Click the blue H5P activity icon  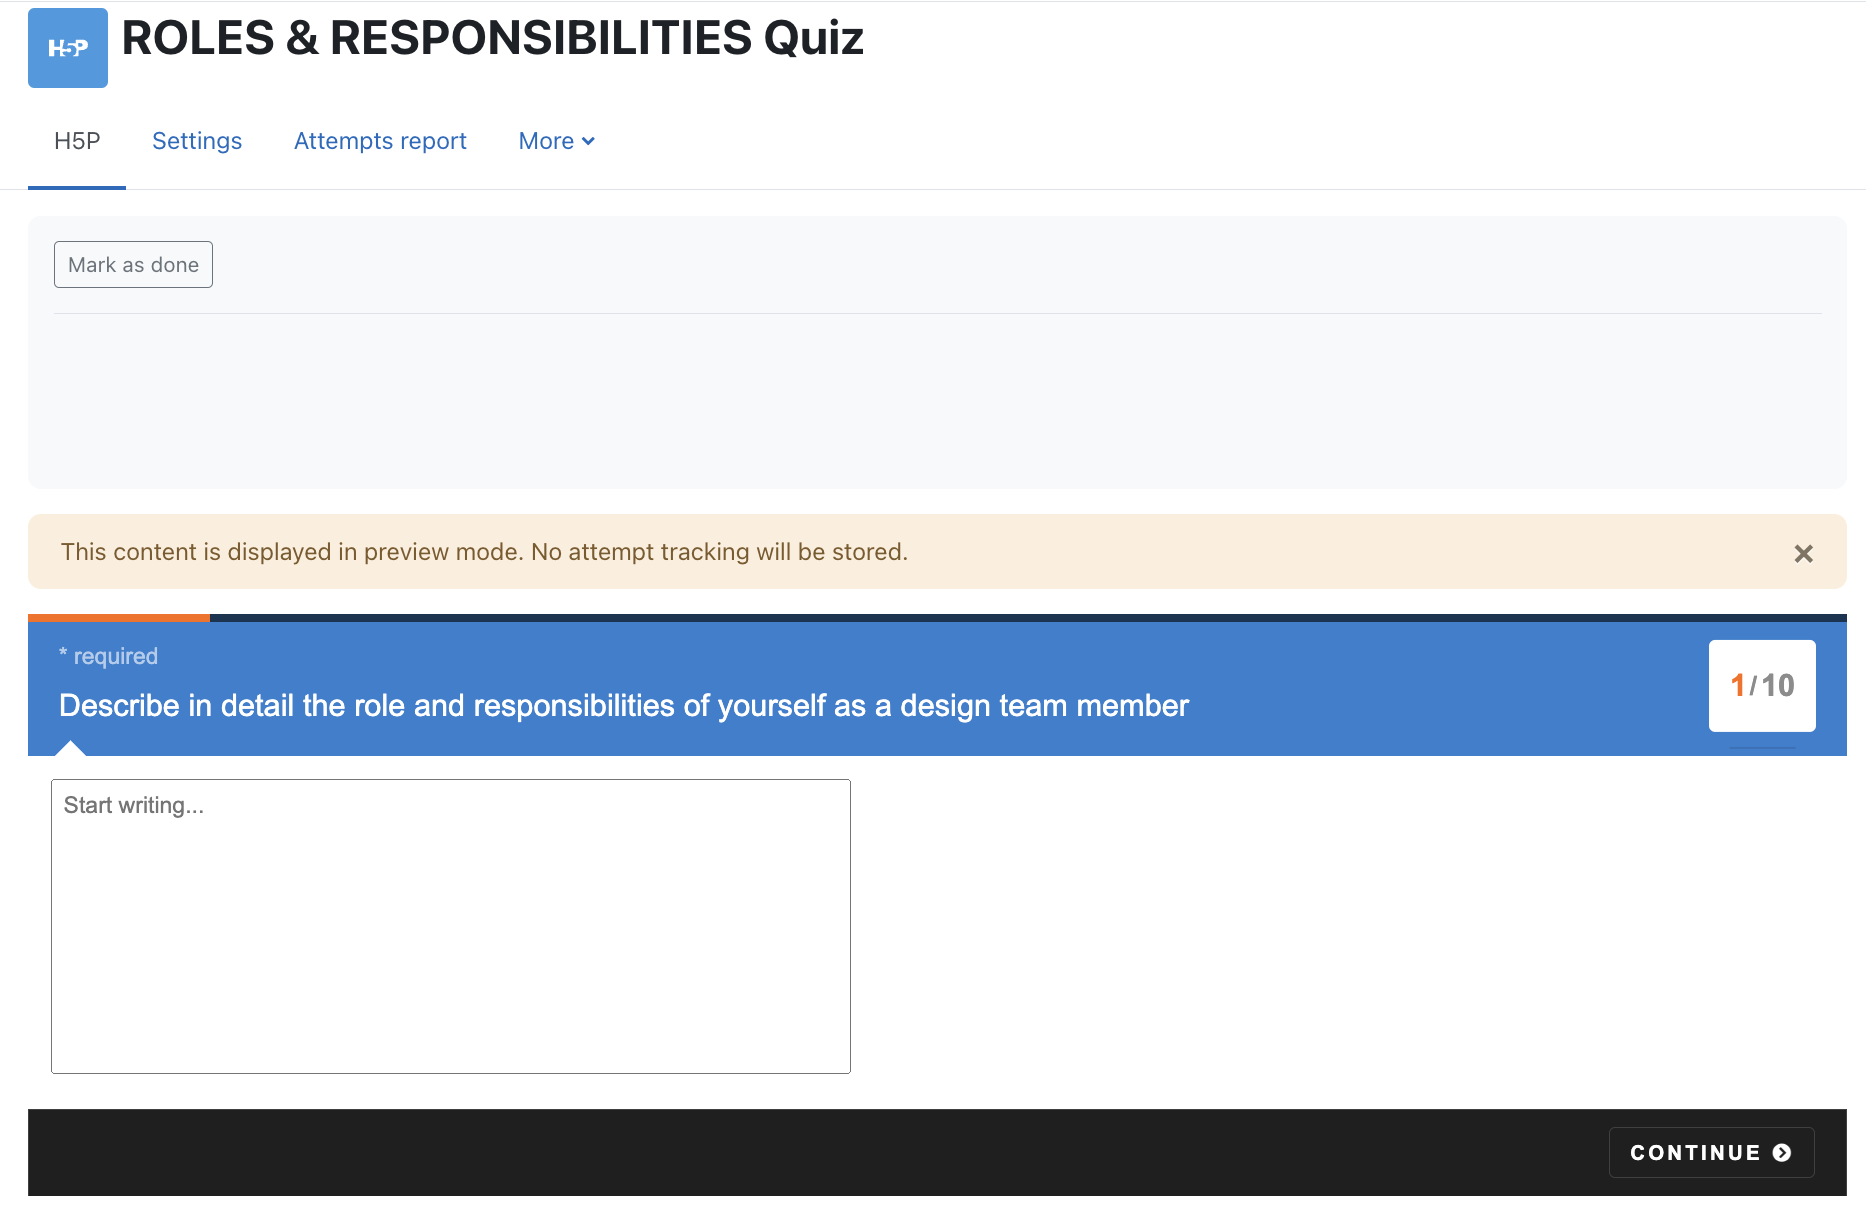pyautogui.click(x=68, y=48)
